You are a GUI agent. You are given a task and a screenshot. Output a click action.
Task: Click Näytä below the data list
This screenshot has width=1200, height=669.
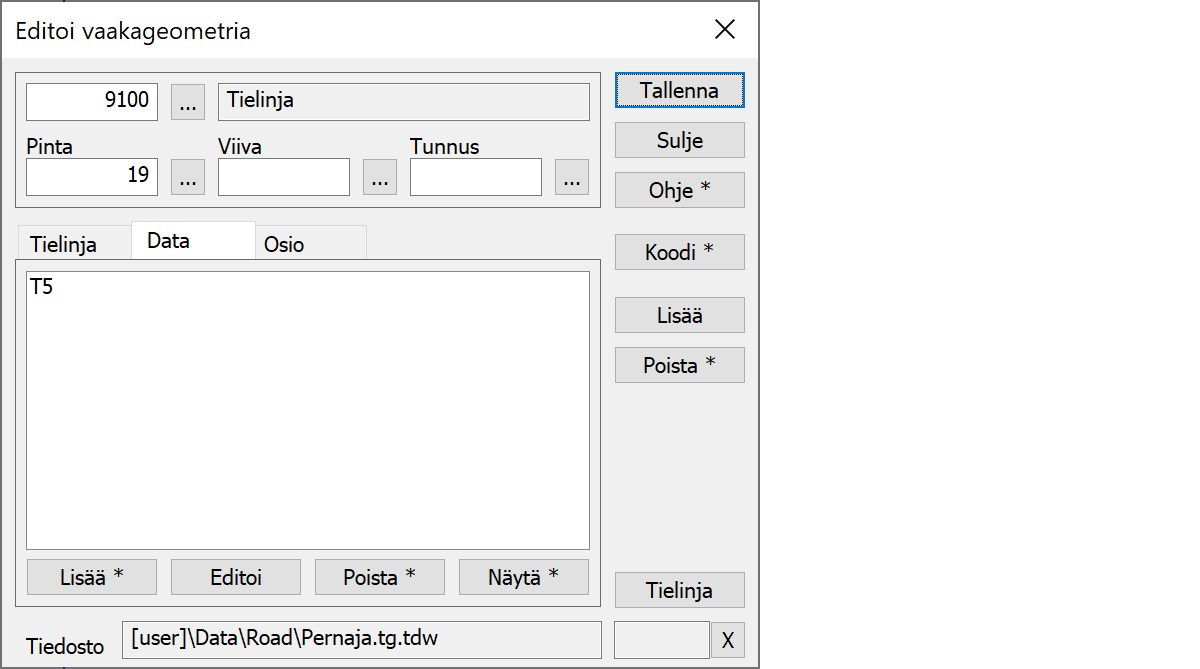tap(523, 577)
